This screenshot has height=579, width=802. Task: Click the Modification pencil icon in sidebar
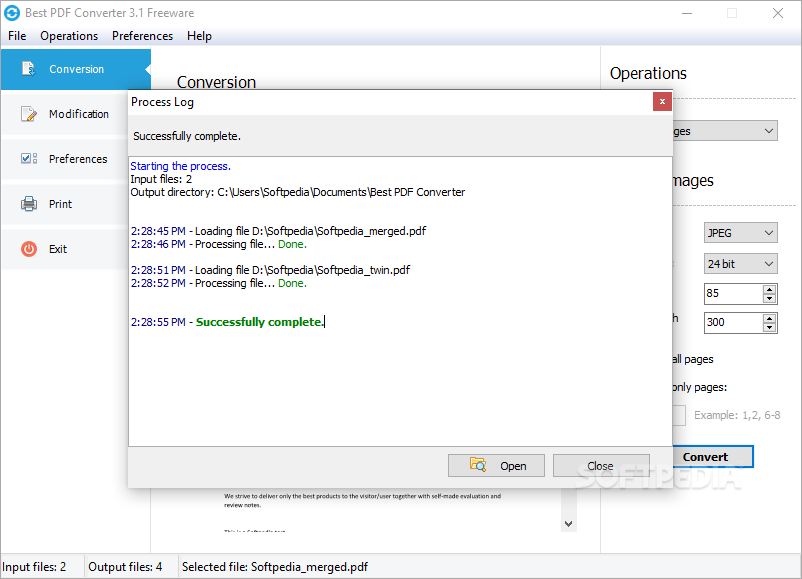click(29, 114)
